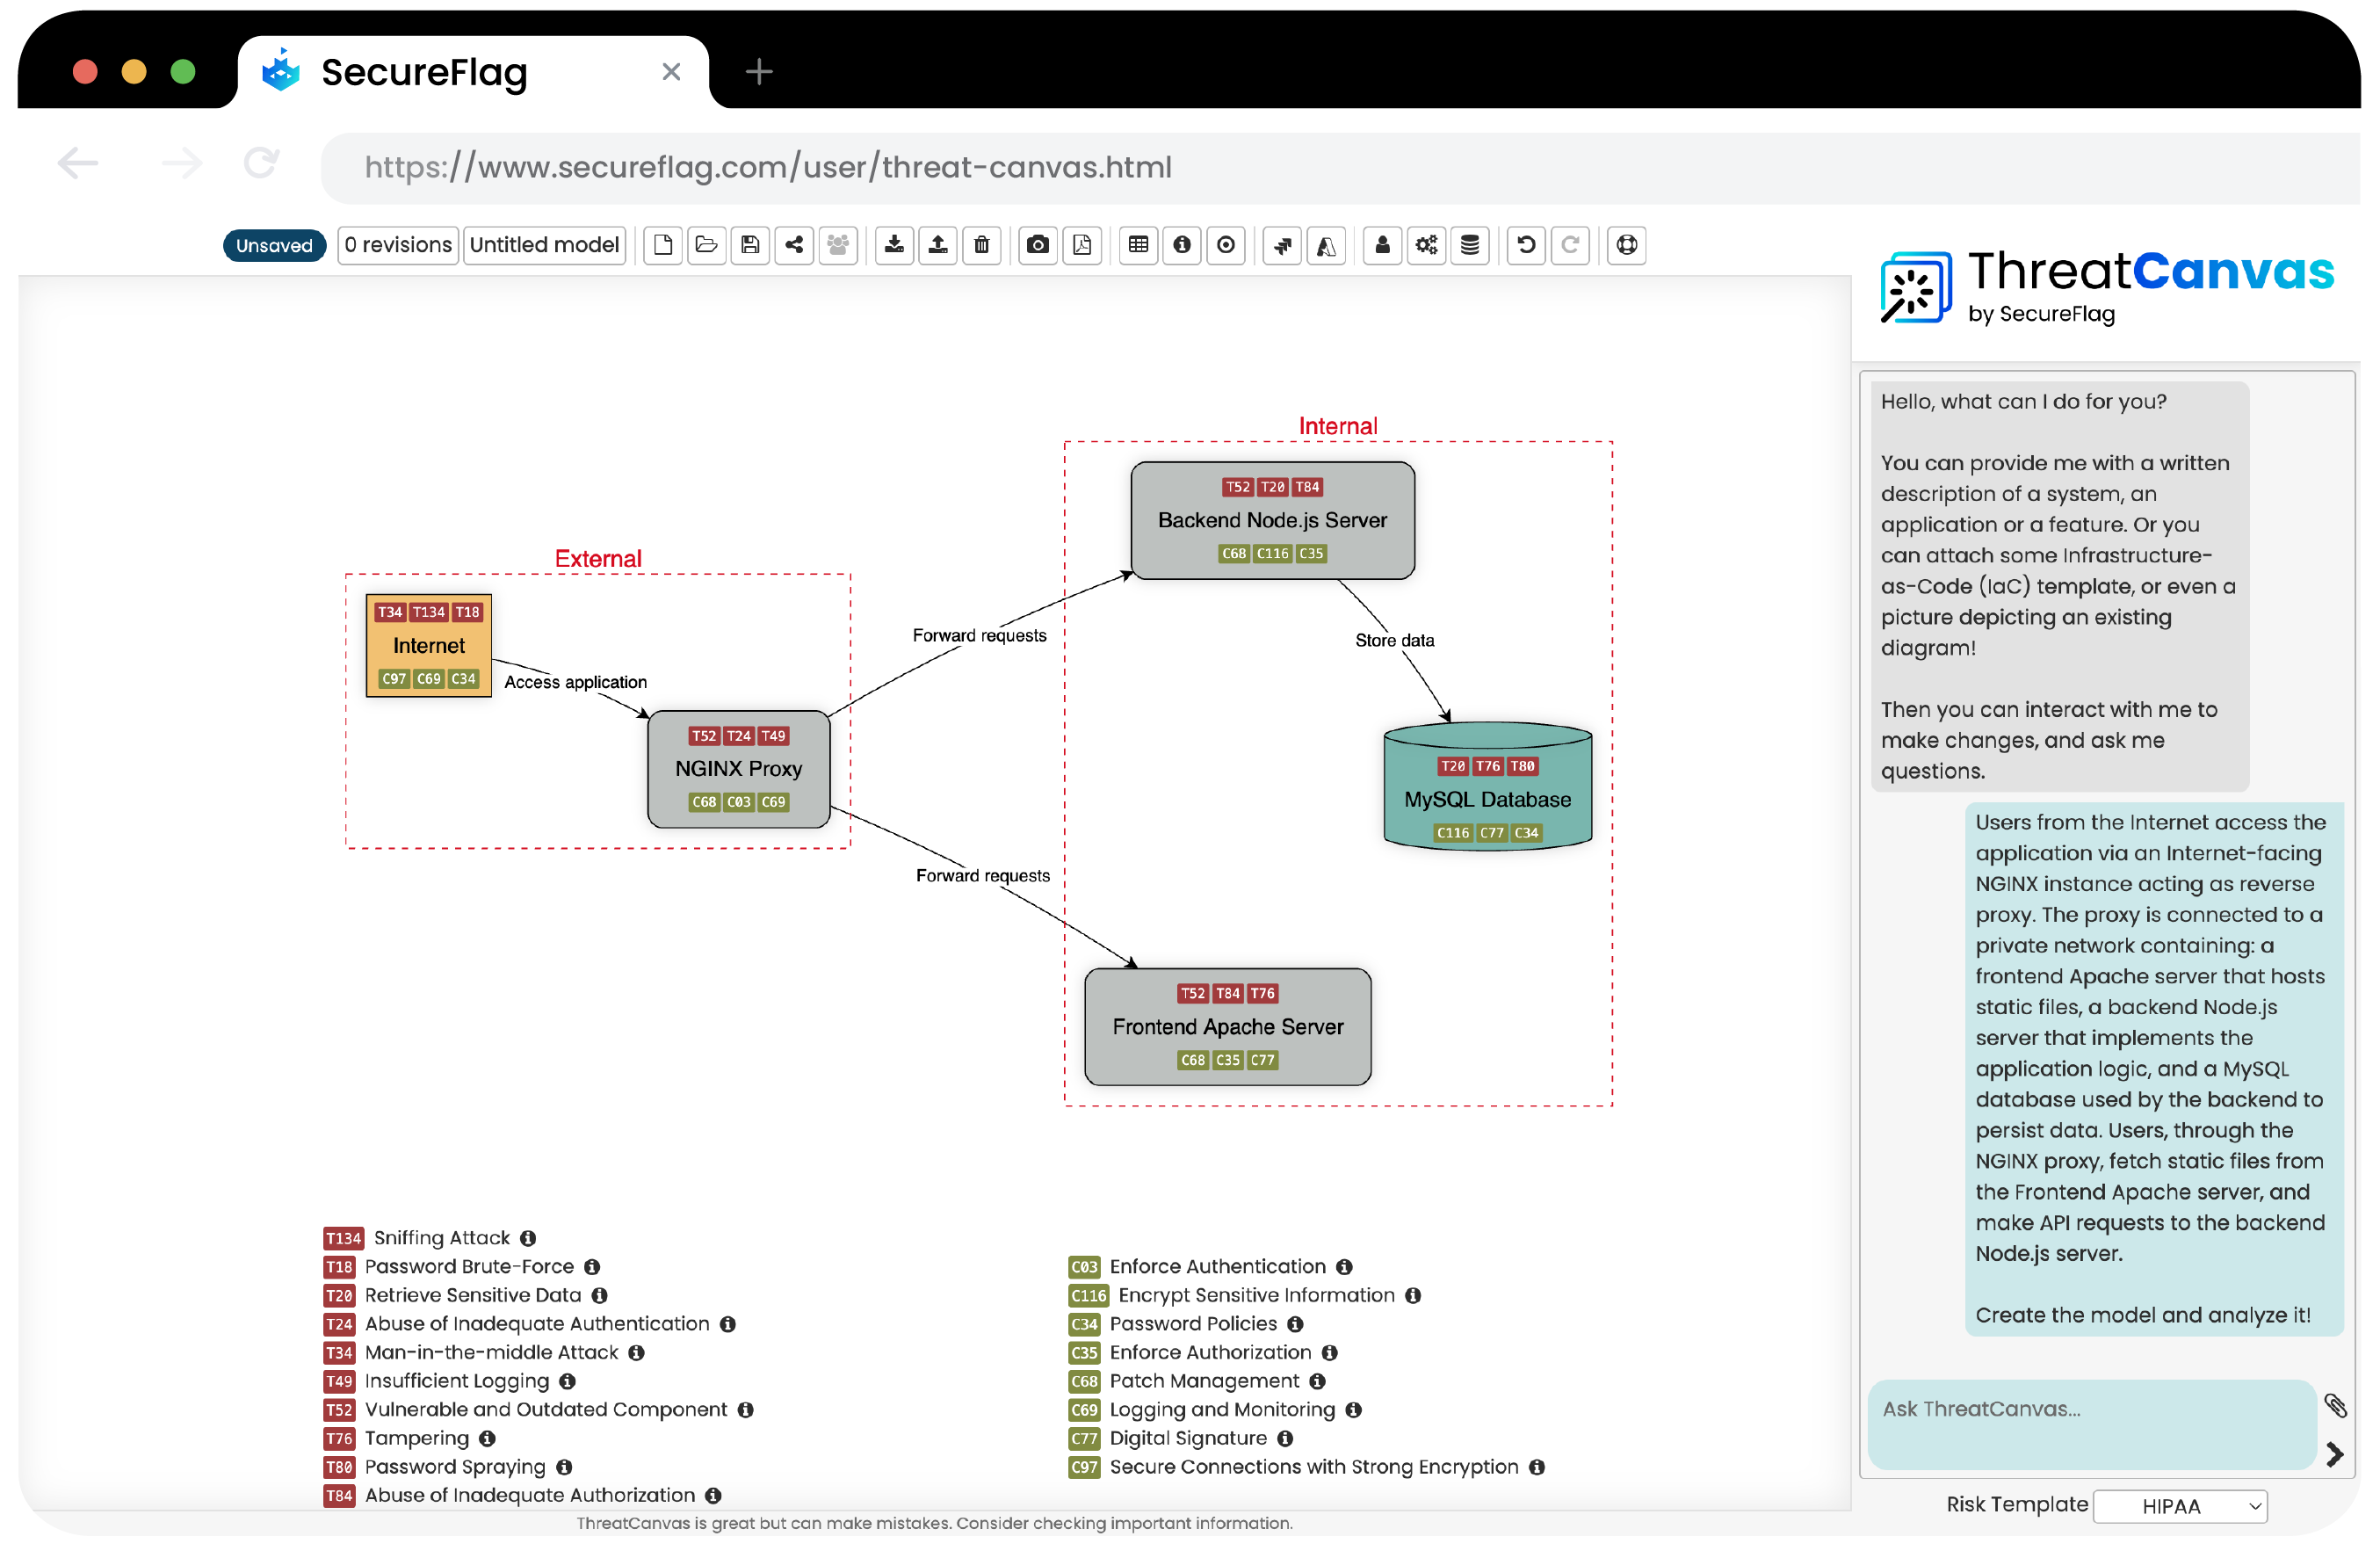Image resolution: width=2380 pixels, height=1558 pixels.
Task: Click the share icon in the toolbar
Action: pyautogui.click(x=794, y=245)
